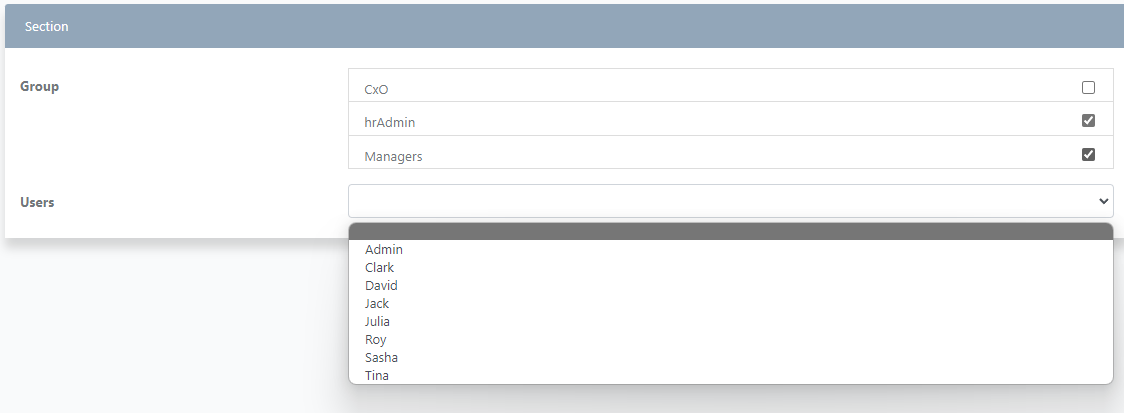Viewport: 1124px width, 413px height.
Task: Choose Admin from the Users list
Action: point(384,250)
